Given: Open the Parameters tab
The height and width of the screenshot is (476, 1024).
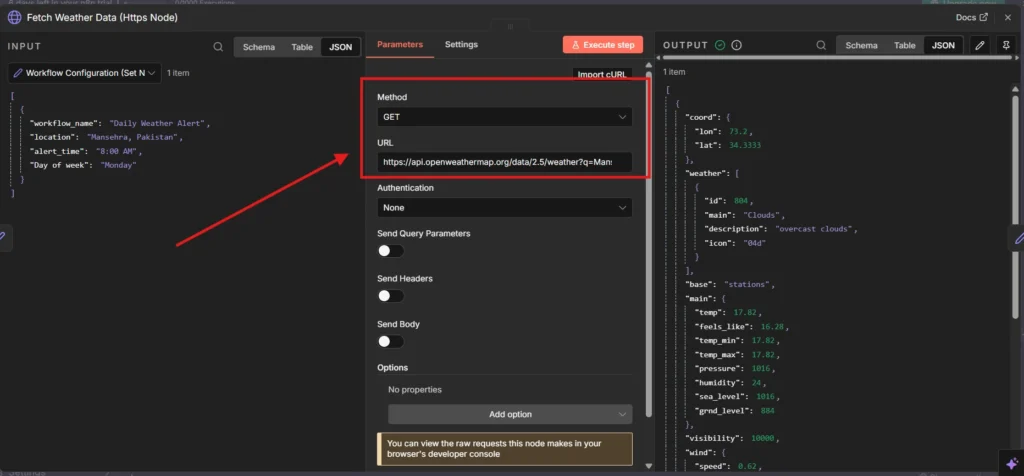Looking at the screenshot, I should tap(400, 45).
